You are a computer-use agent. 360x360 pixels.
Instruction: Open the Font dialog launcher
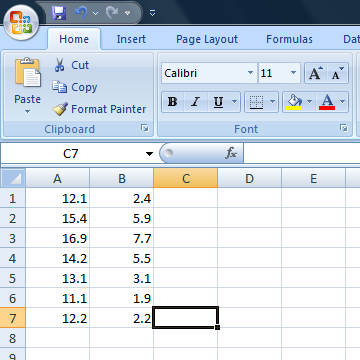(x=344, y=128)
